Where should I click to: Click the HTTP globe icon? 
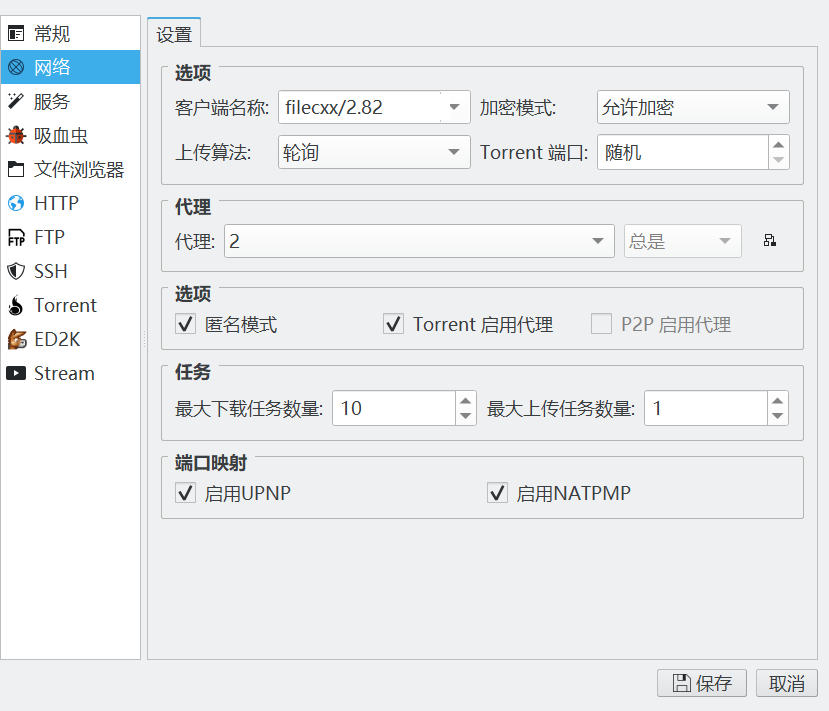[16, 203]
